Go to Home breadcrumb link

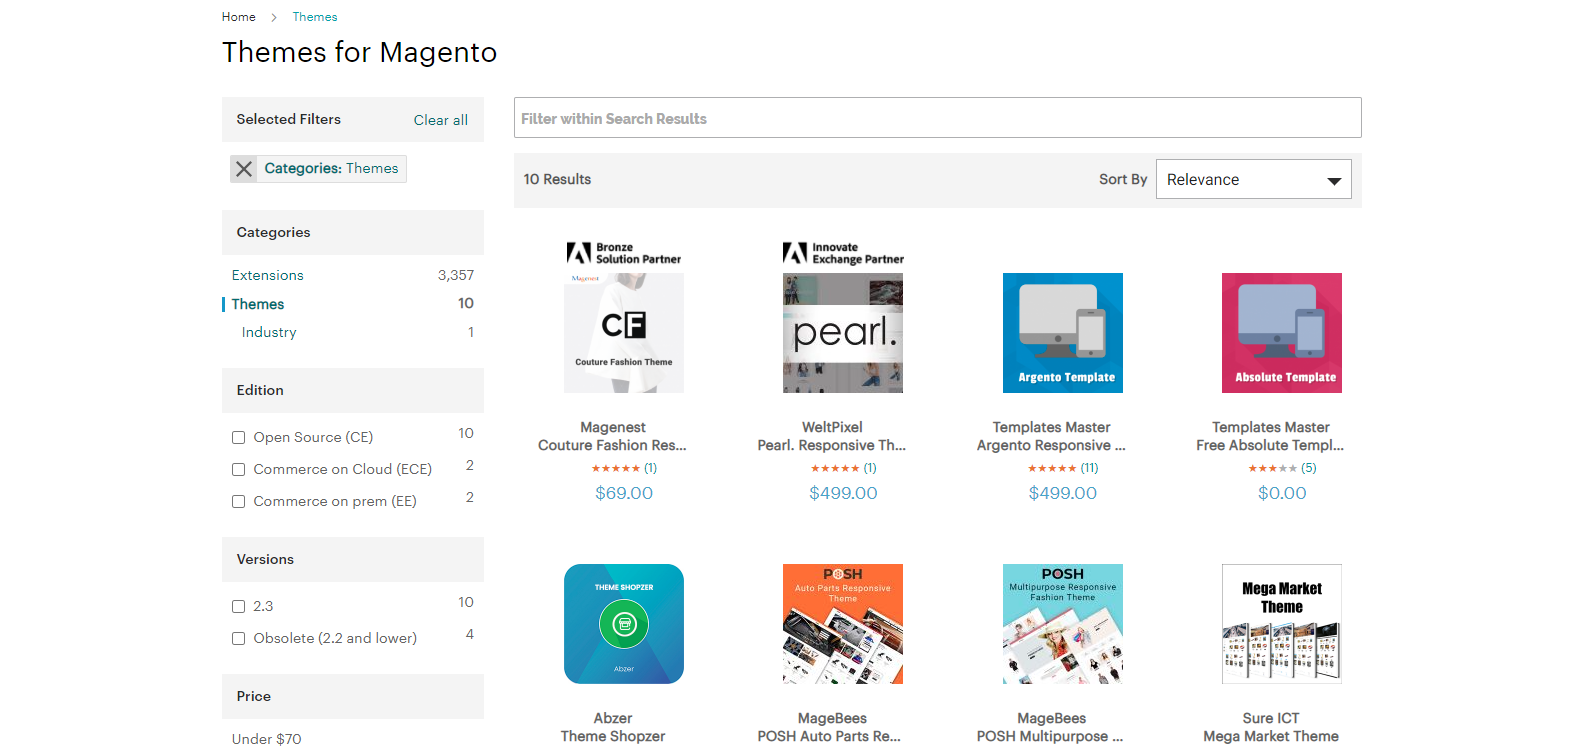[x=239, y=17]
